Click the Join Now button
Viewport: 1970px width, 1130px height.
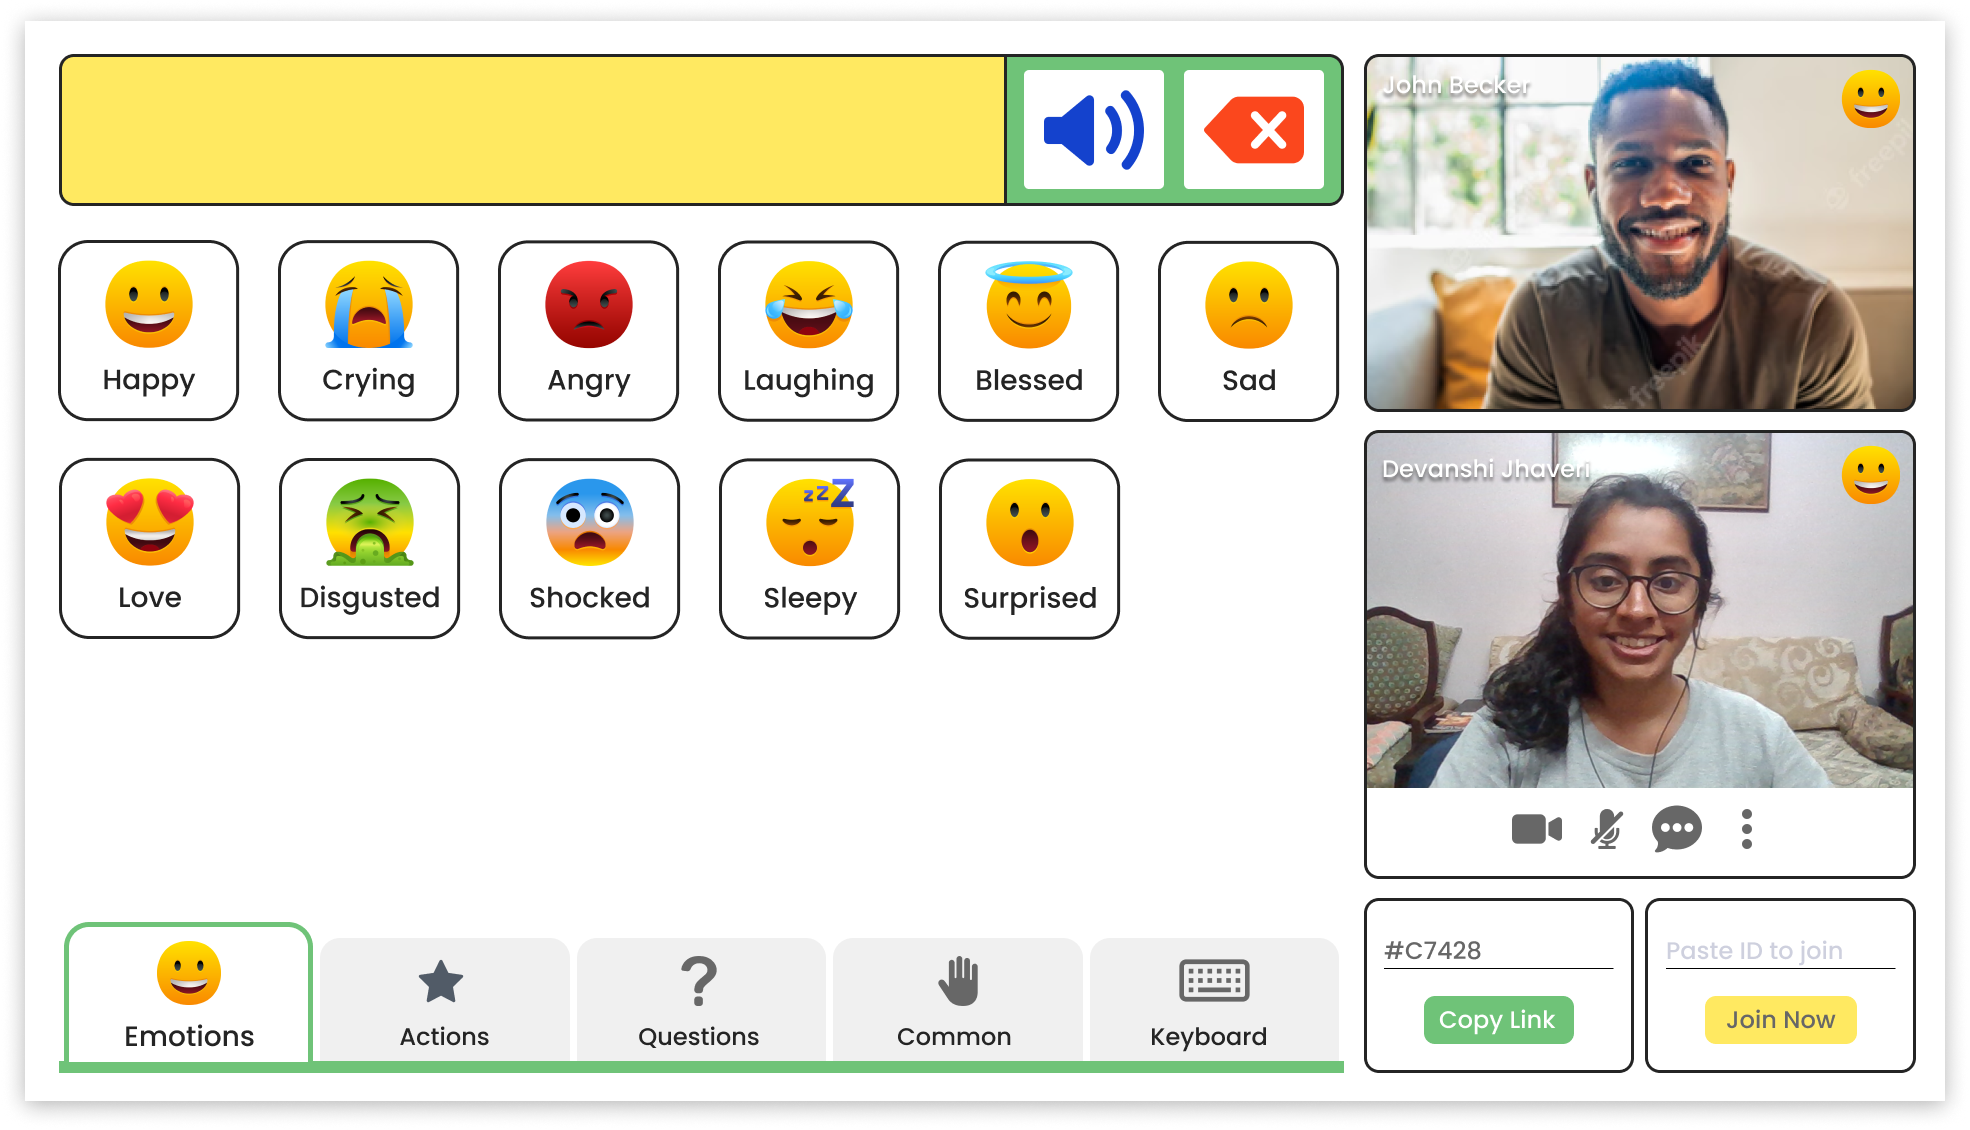1780,1019
